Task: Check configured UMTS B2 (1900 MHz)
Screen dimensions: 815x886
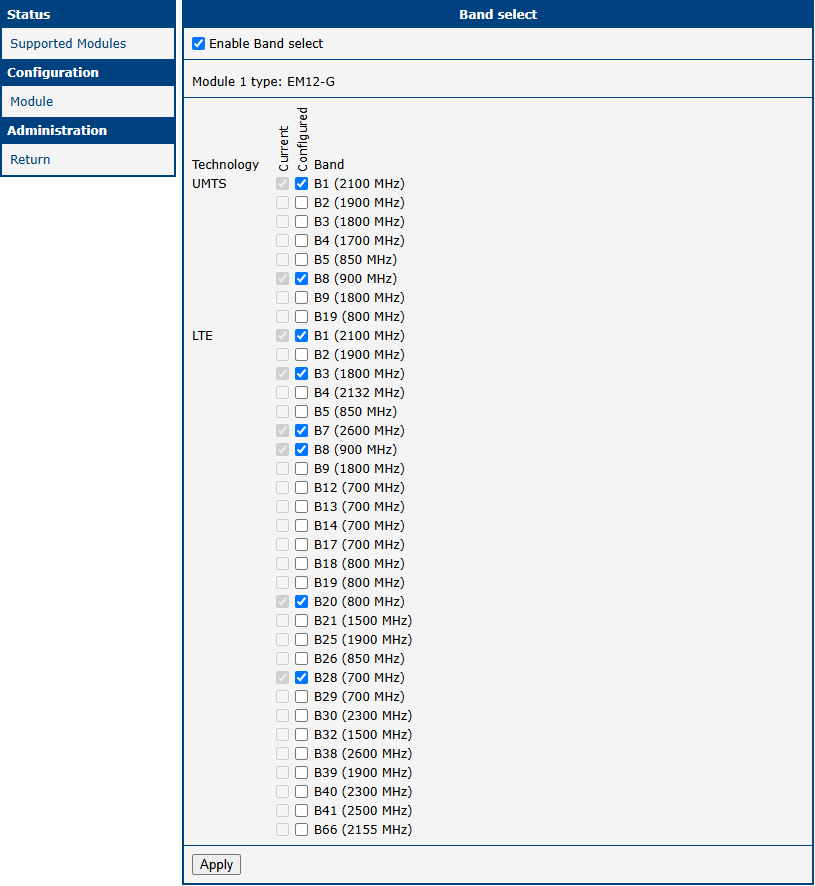Action: click(302, 203)
